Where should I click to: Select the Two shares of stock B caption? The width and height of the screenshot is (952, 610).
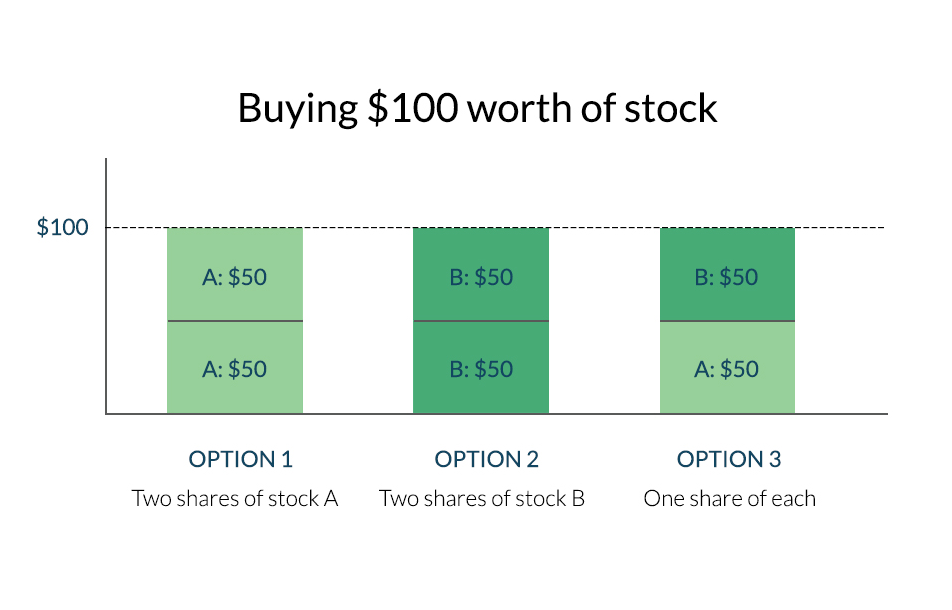pyautogui.click(x=481, y=498)
